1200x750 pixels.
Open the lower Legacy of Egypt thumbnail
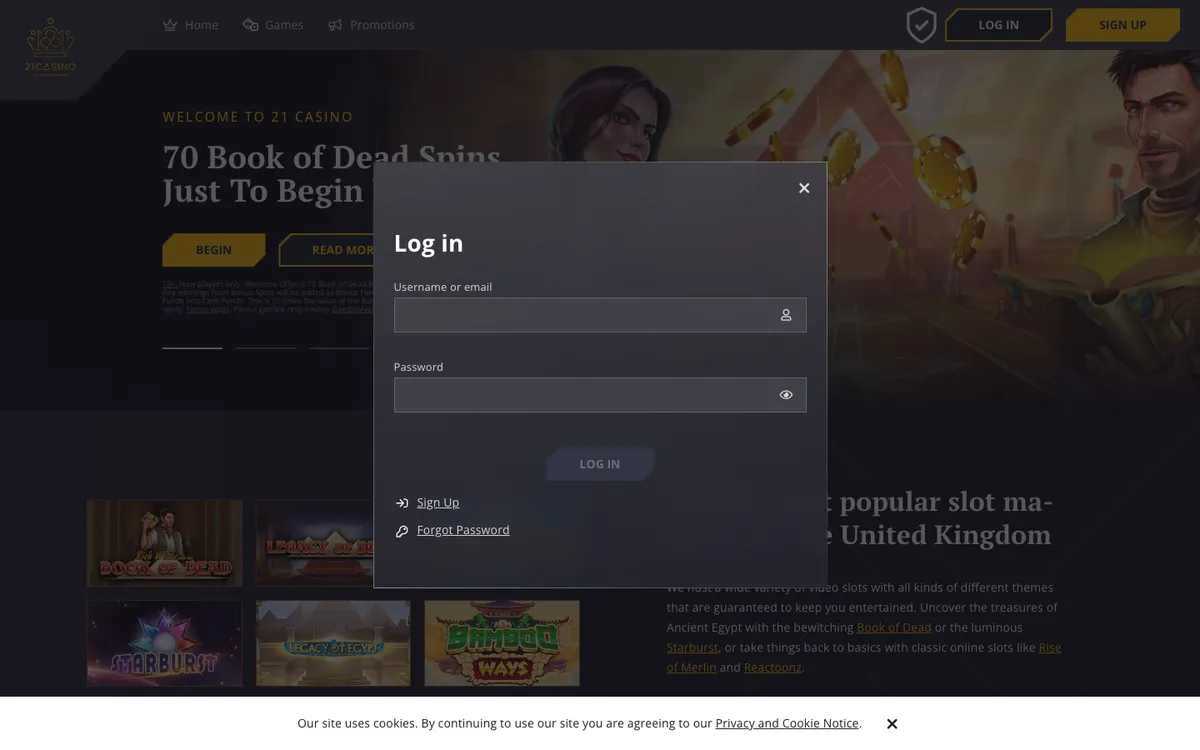[333, 643]
